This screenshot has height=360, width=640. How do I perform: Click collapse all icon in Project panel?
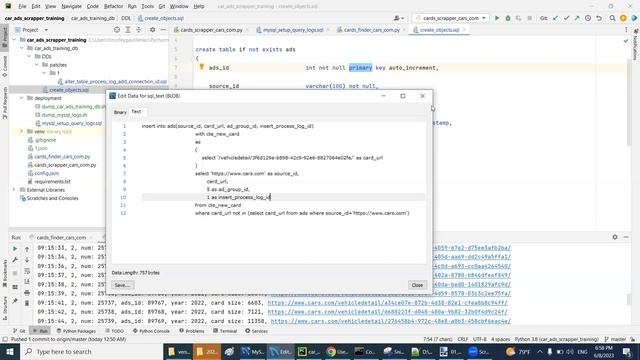[139, 30]
